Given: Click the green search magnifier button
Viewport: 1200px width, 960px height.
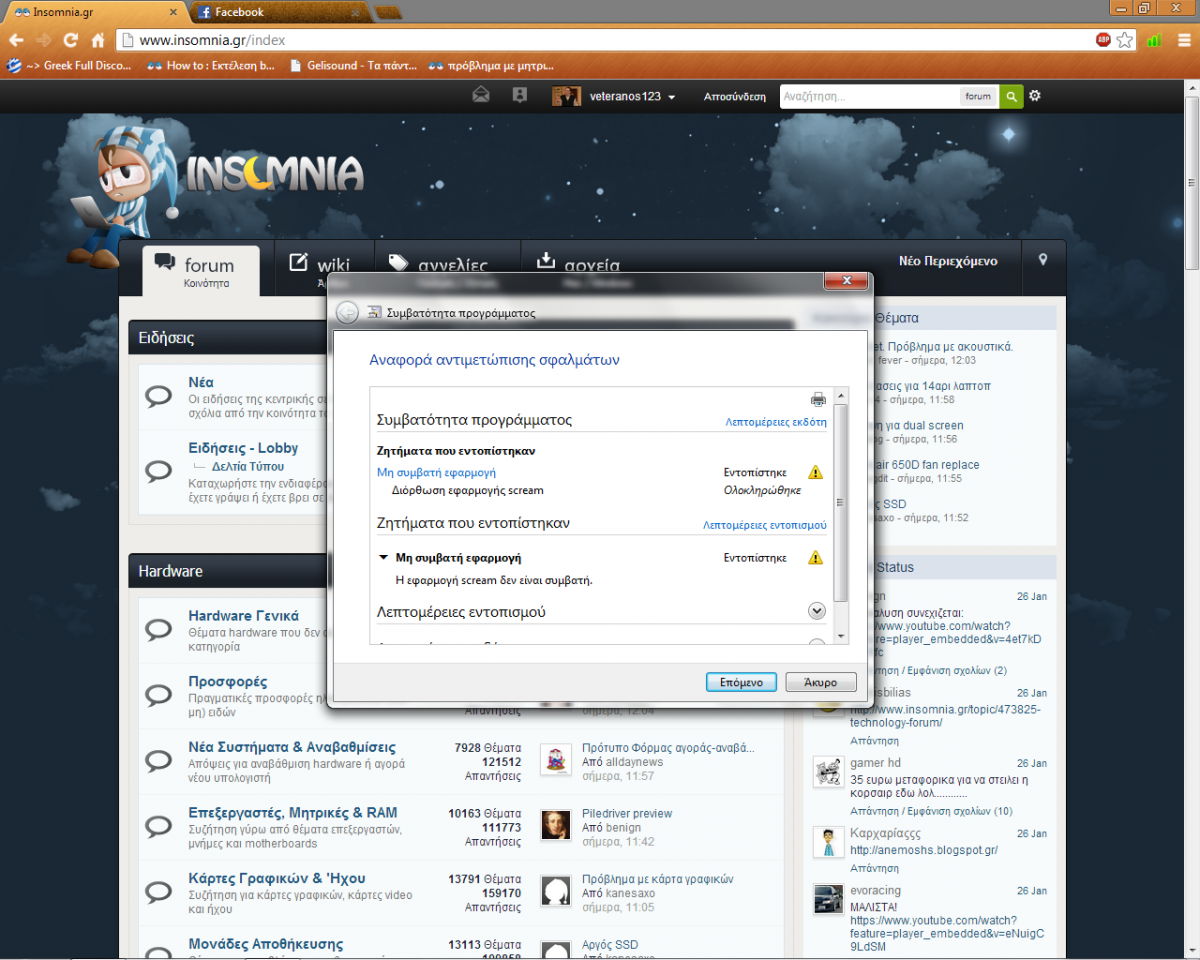Looking at the screenshot, I should tap(1012, 96).
